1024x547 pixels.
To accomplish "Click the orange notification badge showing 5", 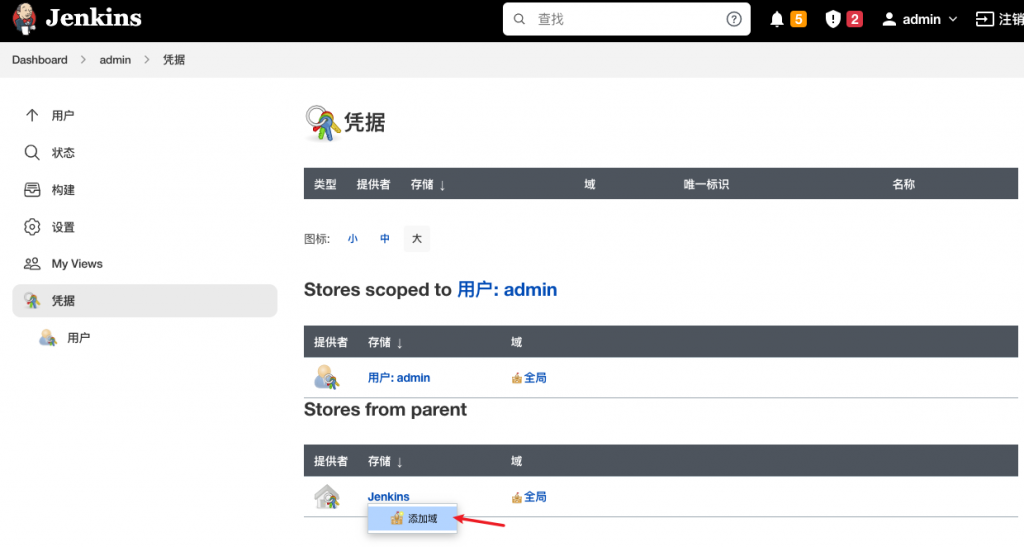I will (x=798, y=19).
